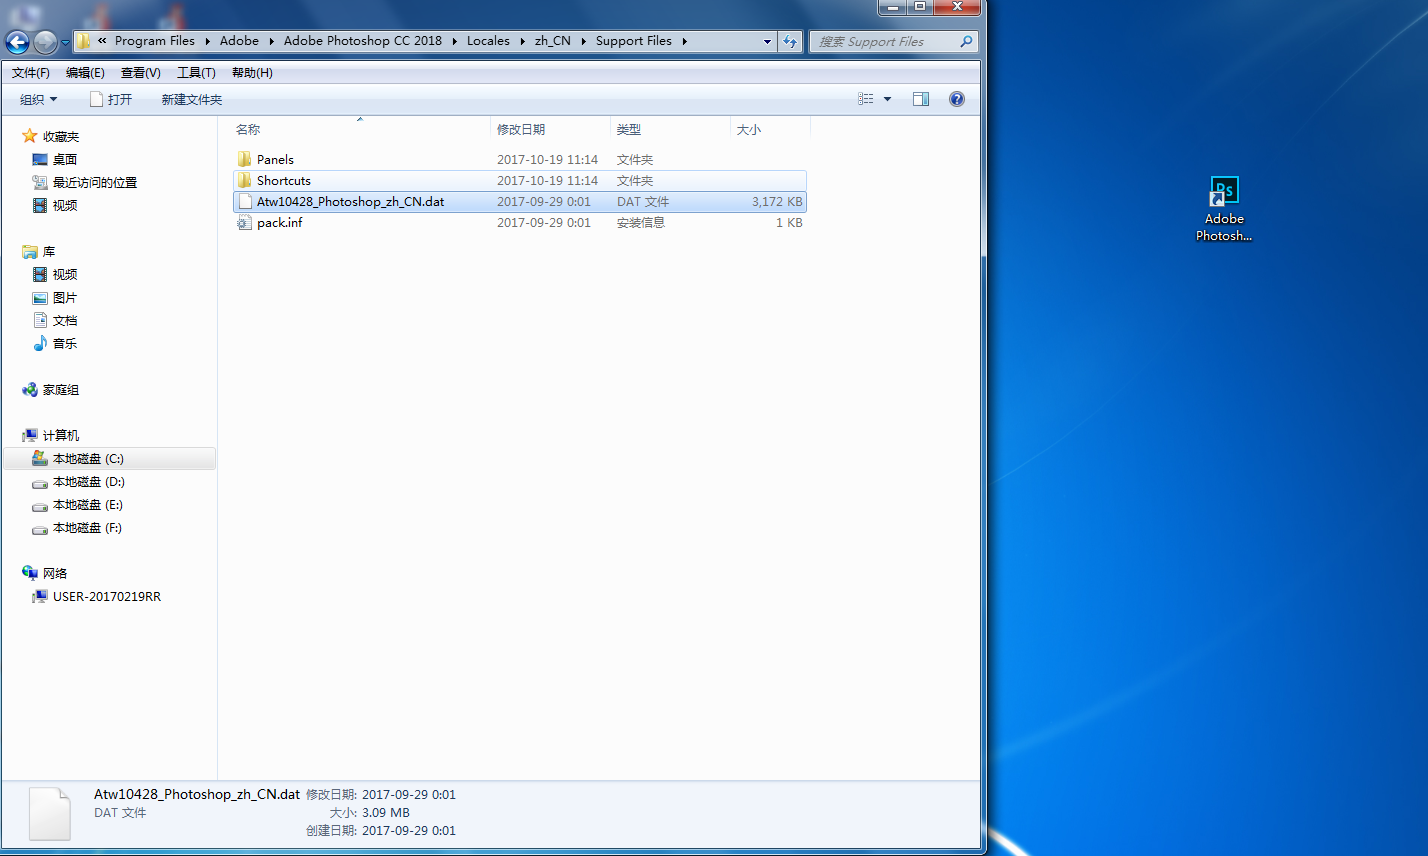Click Support Files breadcrumb segment
This screenshot has width=1428, height=856.
(x=634, y=41)
